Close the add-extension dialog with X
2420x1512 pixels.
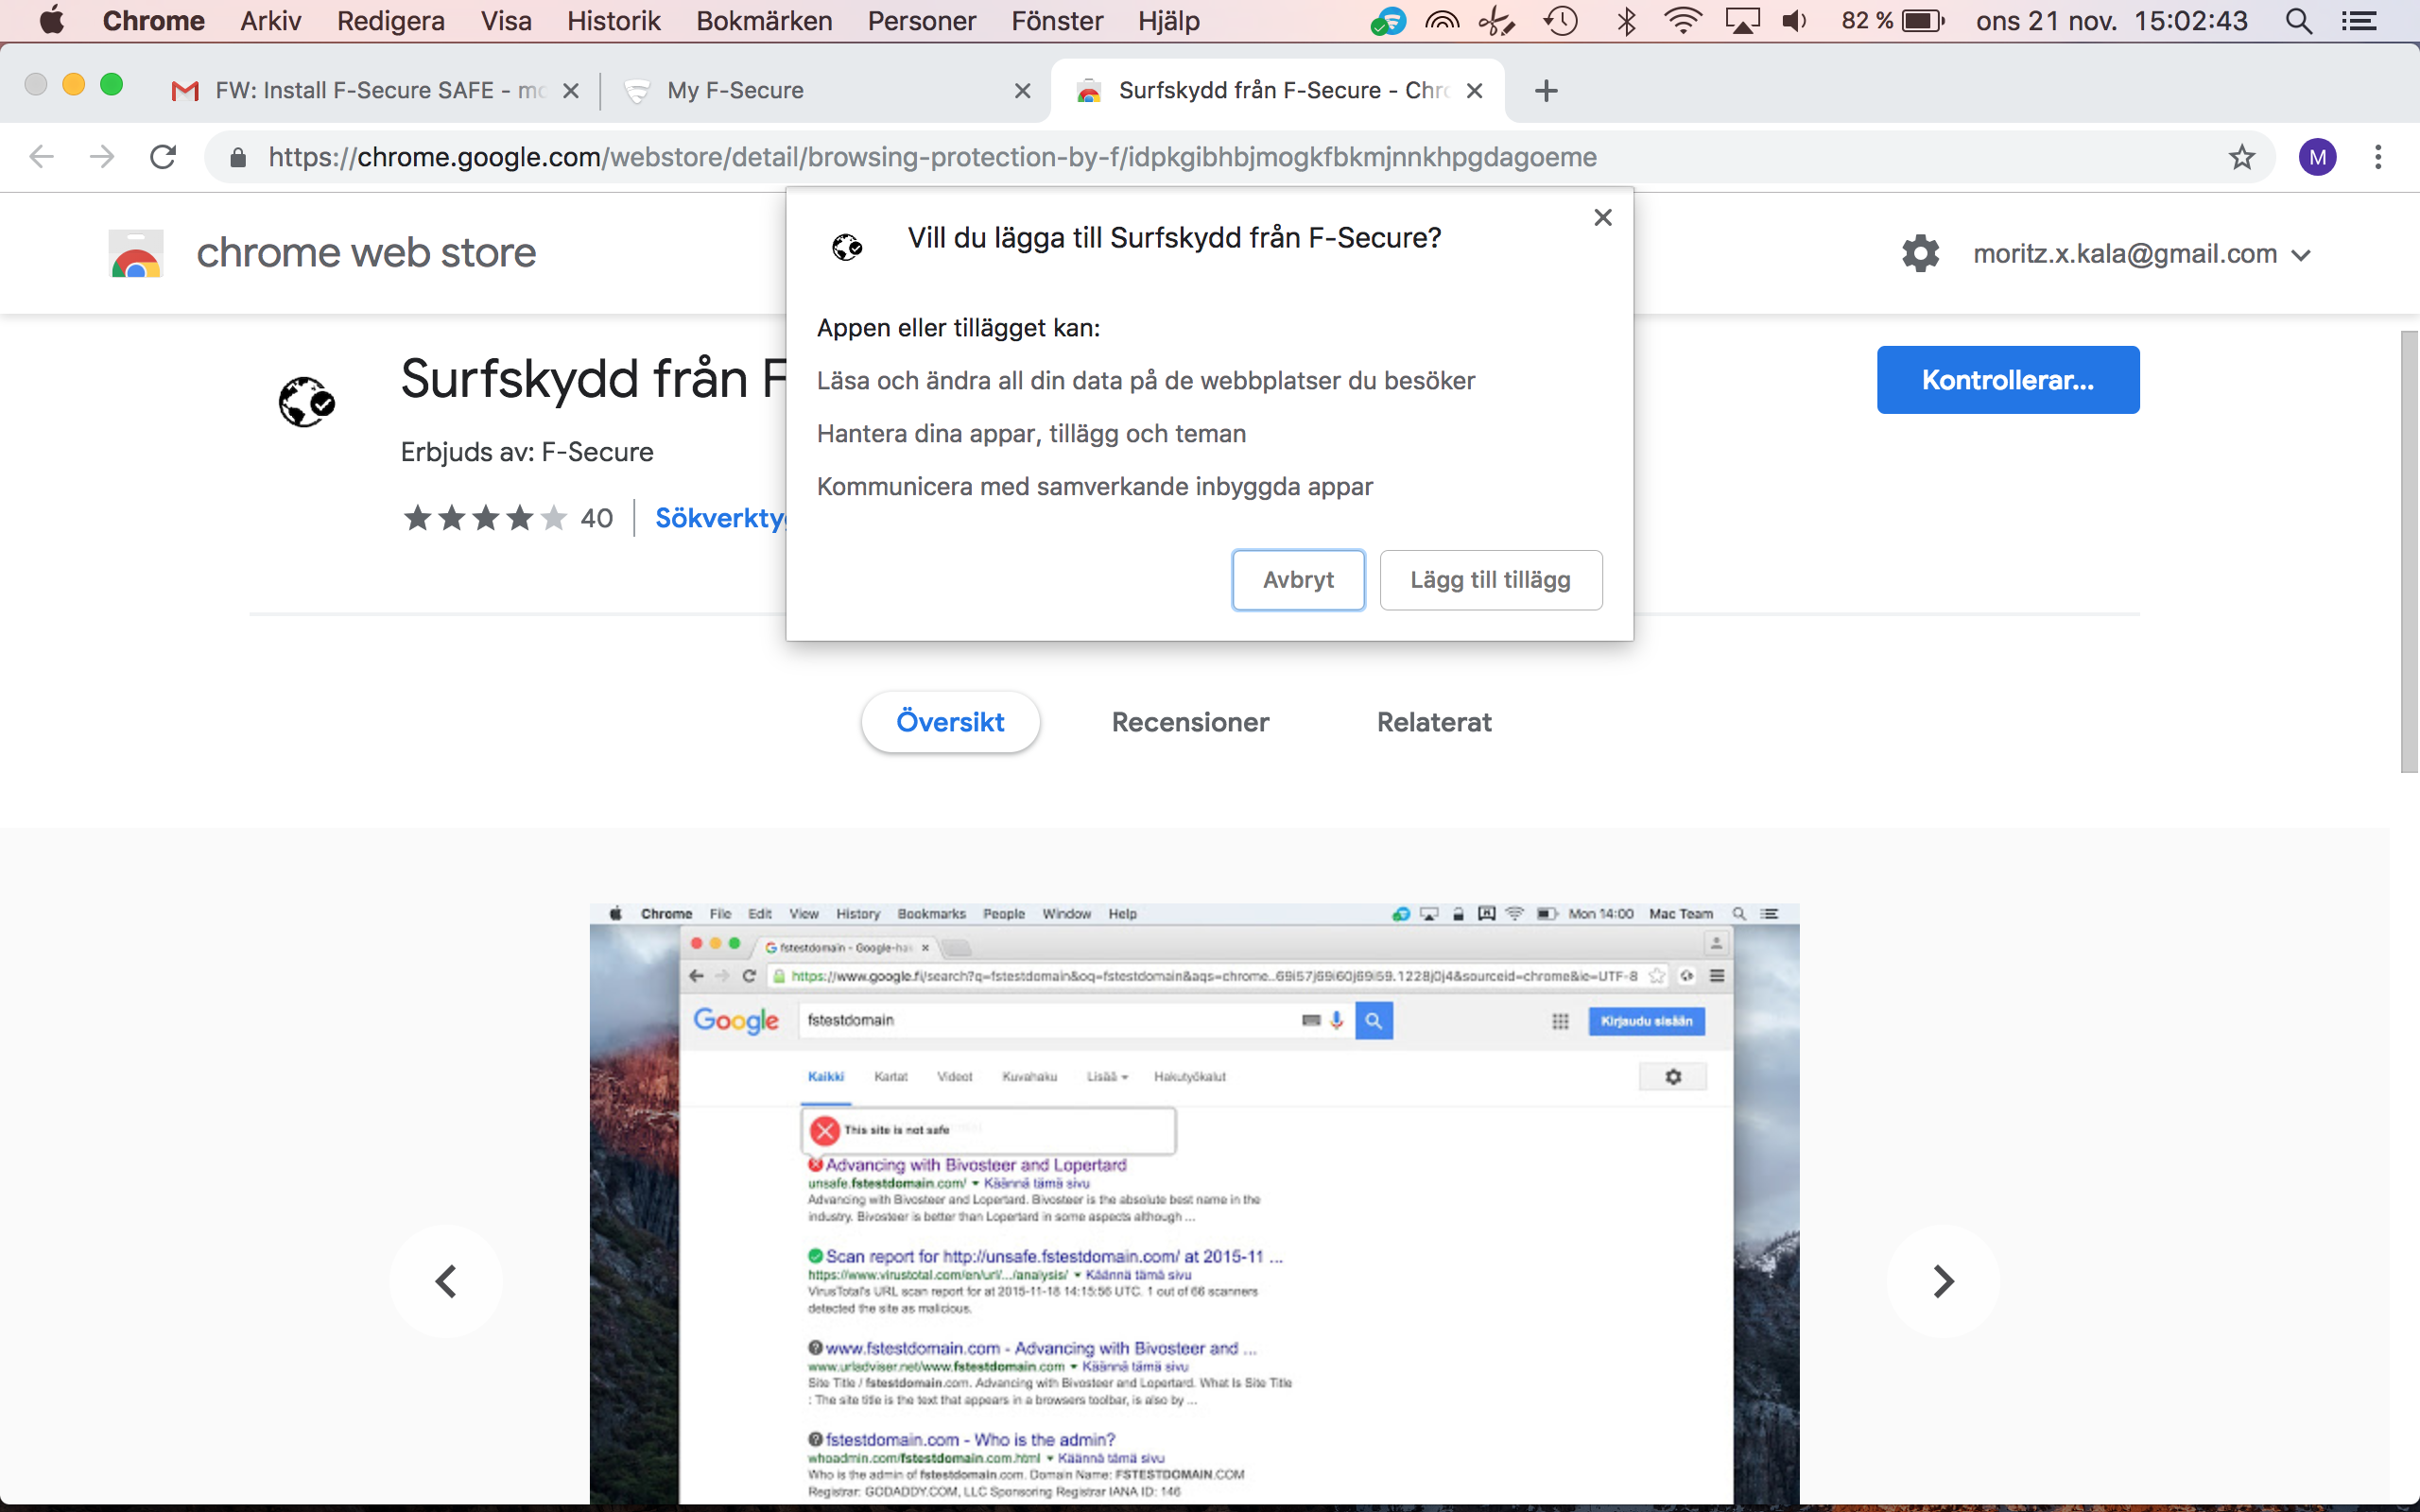coord(1602,217)
